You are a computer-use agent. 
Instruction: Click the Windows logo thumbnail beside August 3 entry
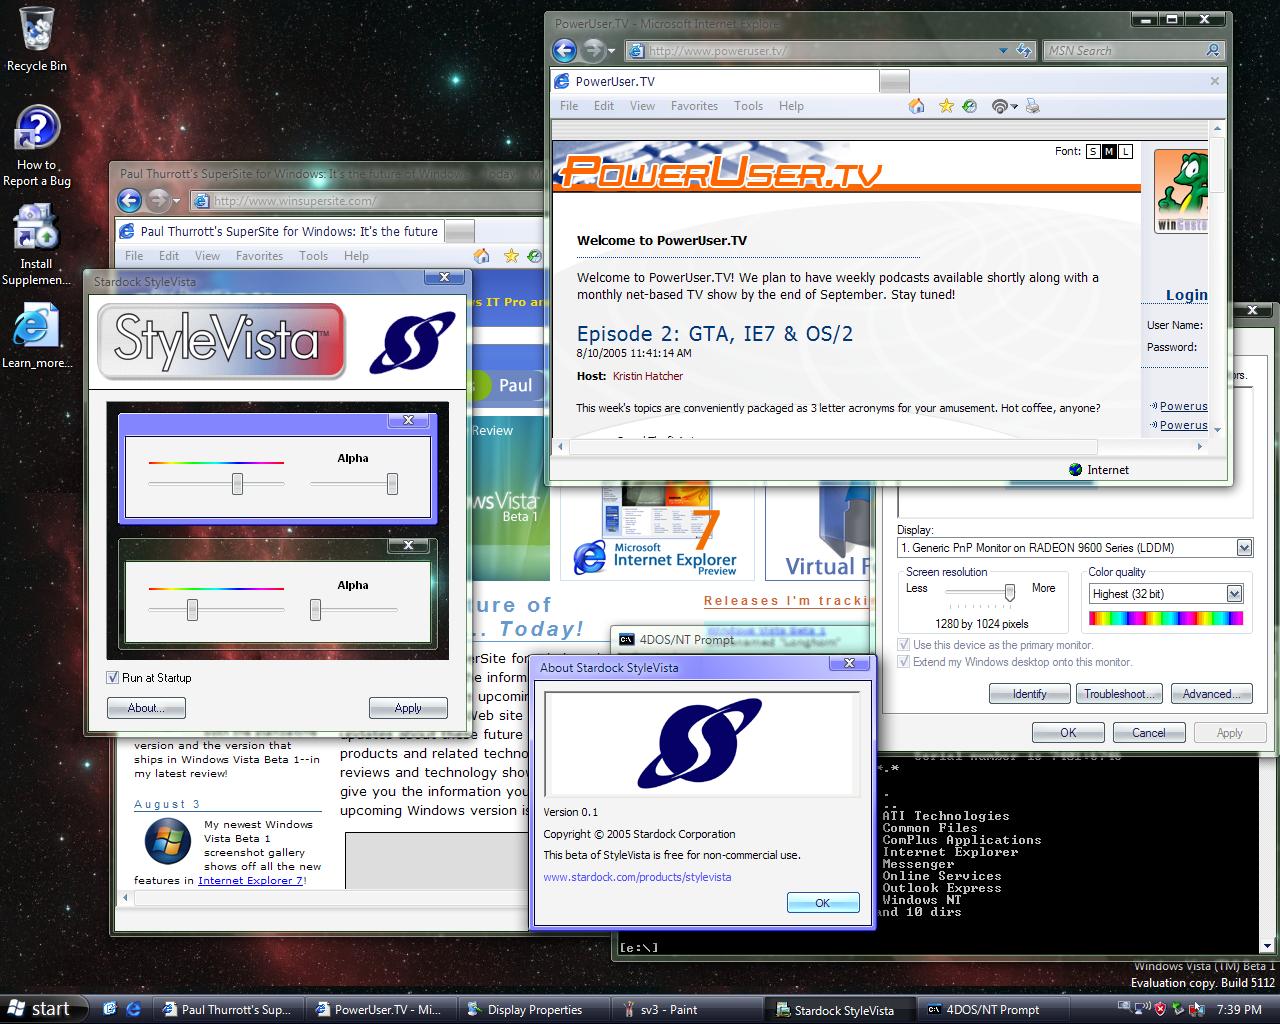point(167,843)
